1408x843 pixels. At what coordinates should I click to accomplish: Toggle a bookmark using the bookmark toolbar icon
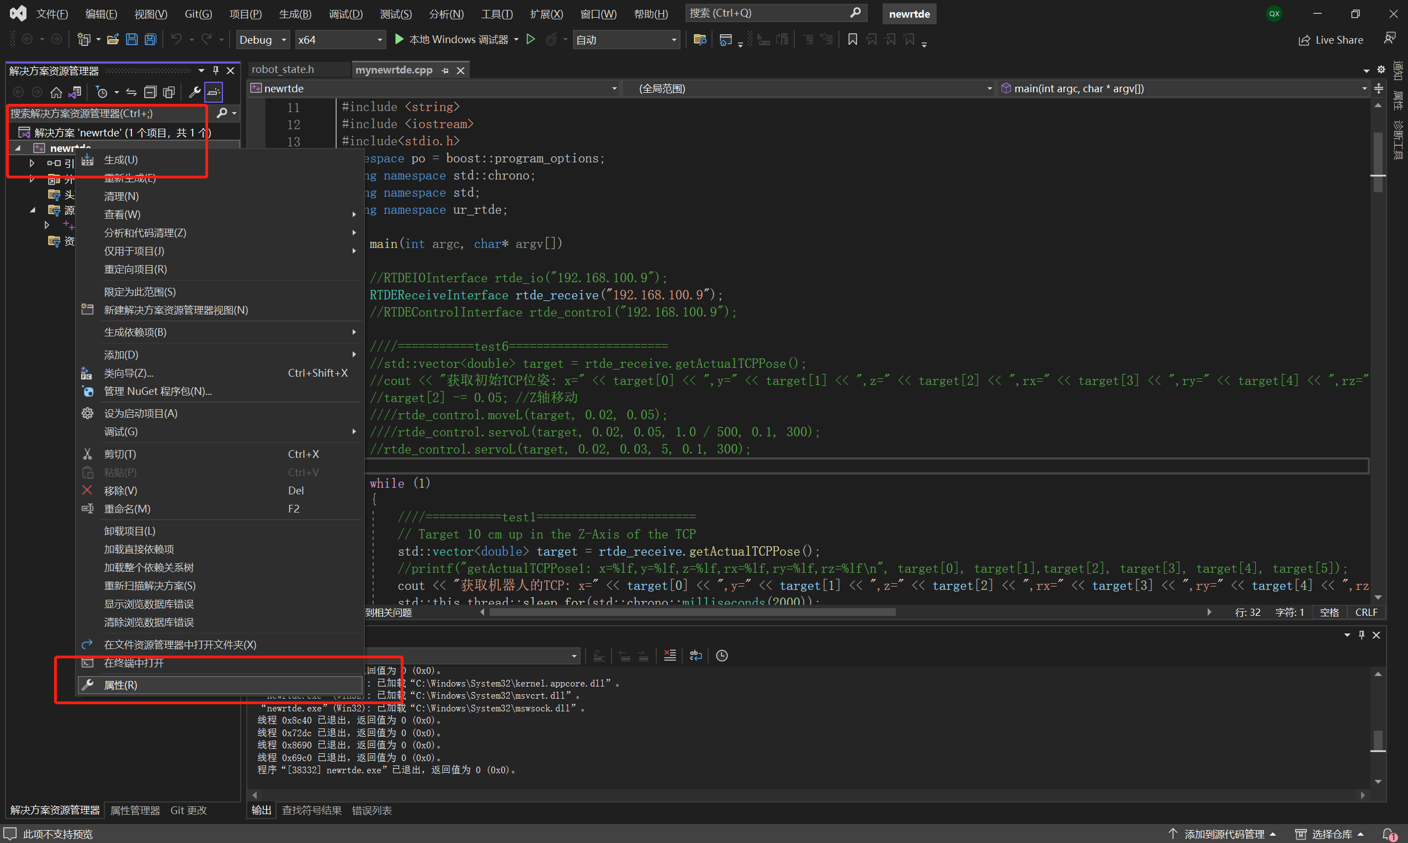click(x=853, y=39)
